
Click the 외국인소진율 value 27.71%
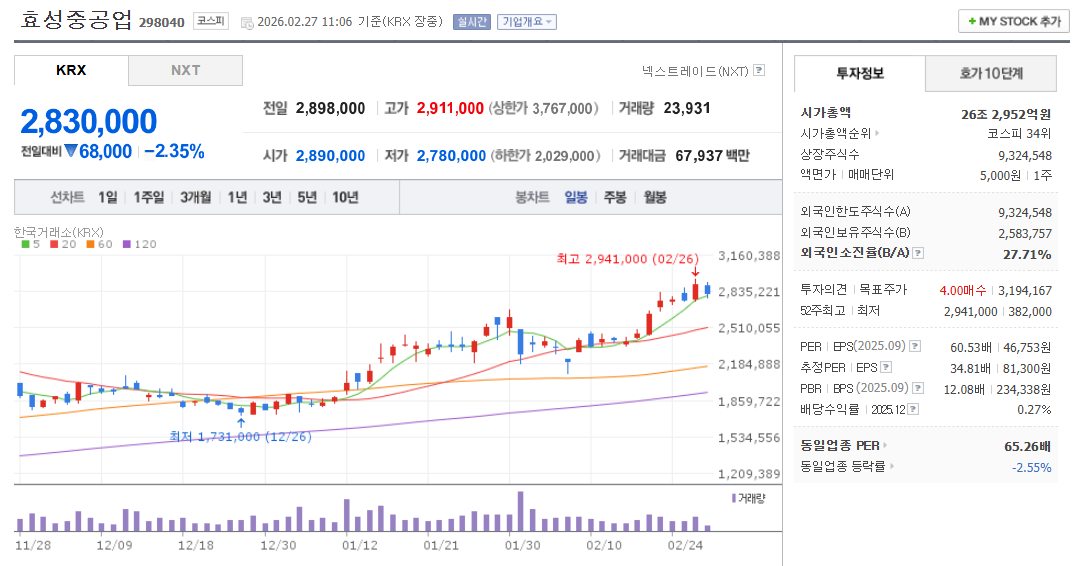click(1027, 255)
